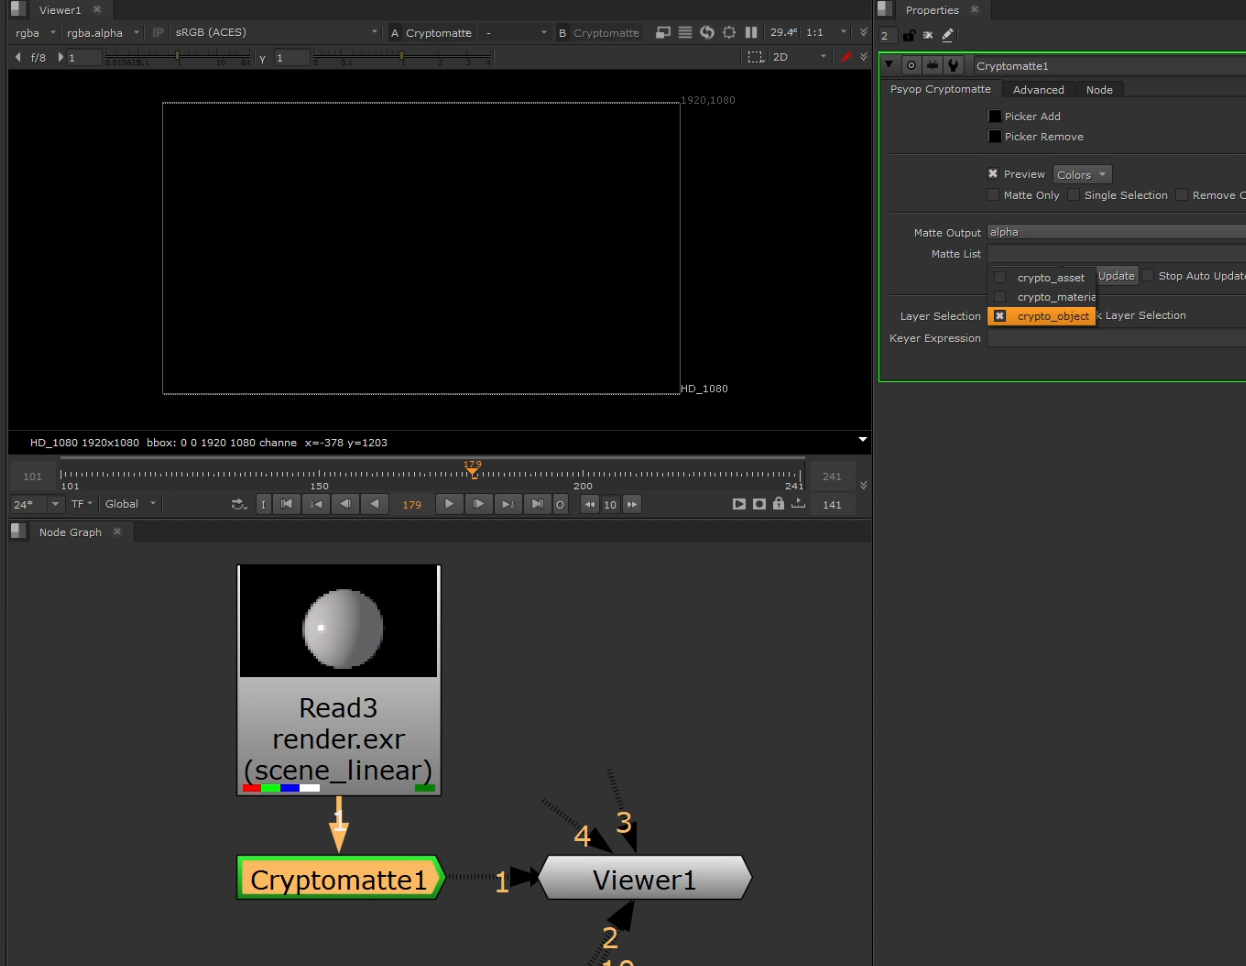1246x966 pixels.
Task: Check the crypto_asset layer option
Action: (x=1041, y=278)
